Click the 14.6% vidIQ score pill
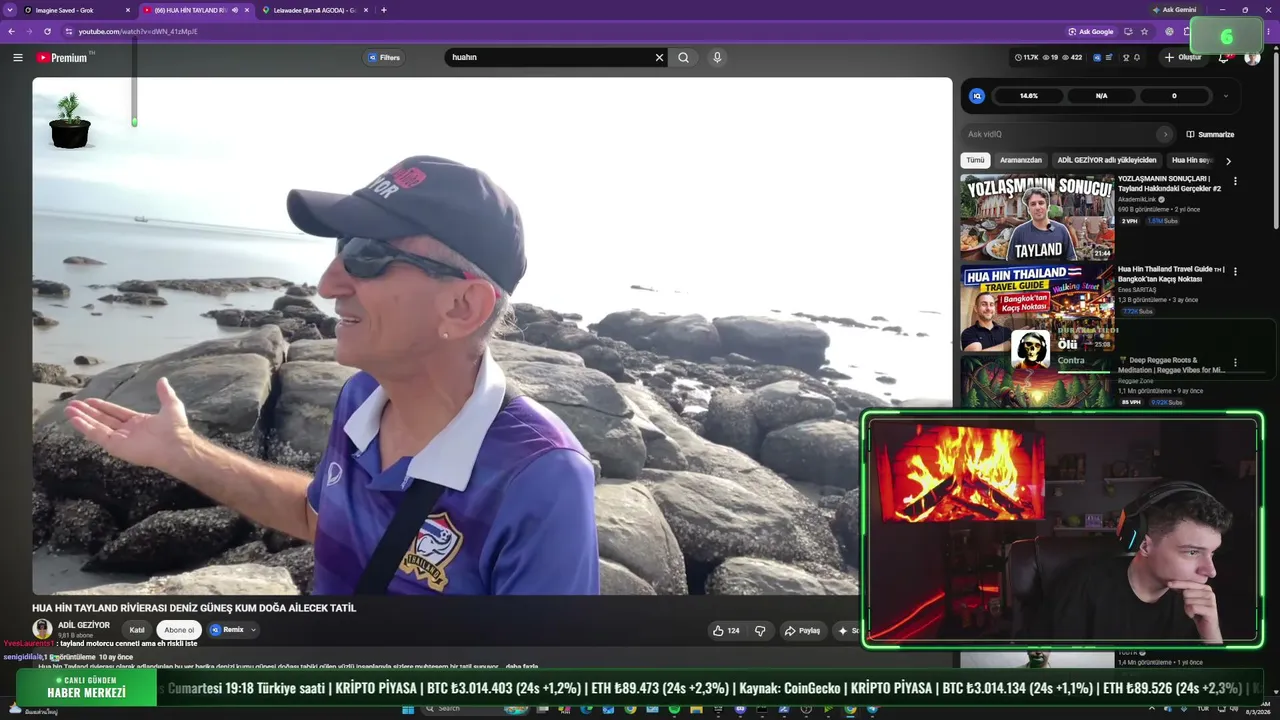The width and height of the screenshot is (1280, 720). pyautogui.click(x=1029, y=96)
